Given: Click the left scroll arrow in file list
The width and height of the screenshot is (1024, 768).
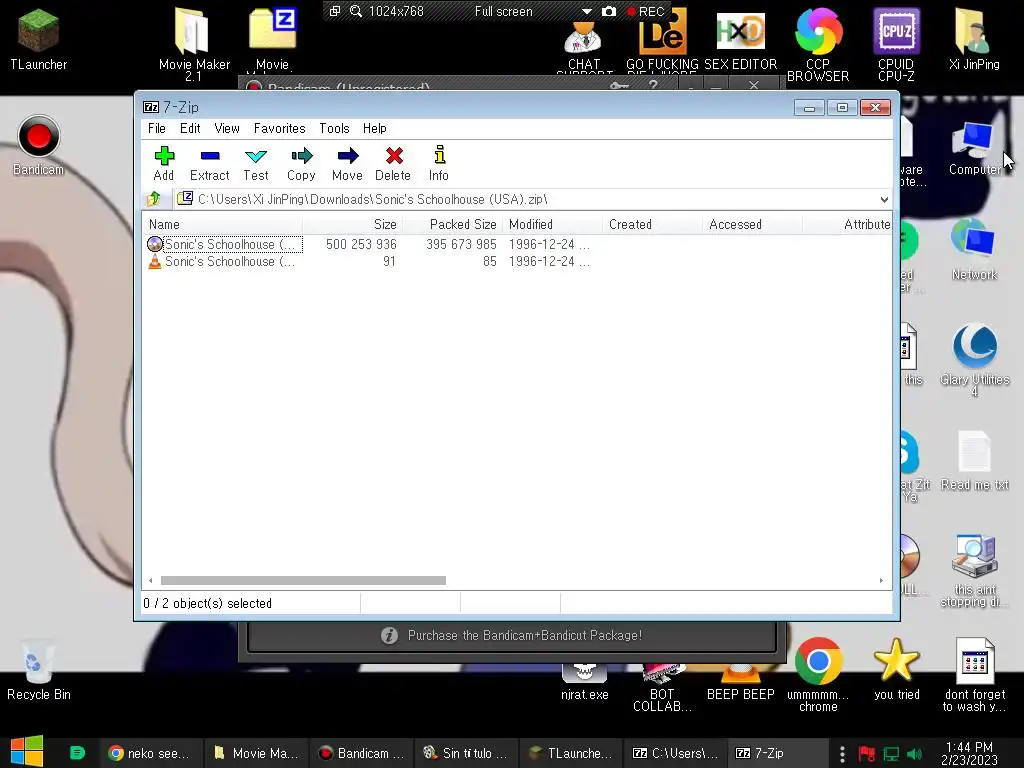Looking at the screenshot, I should tap(151, 581).
